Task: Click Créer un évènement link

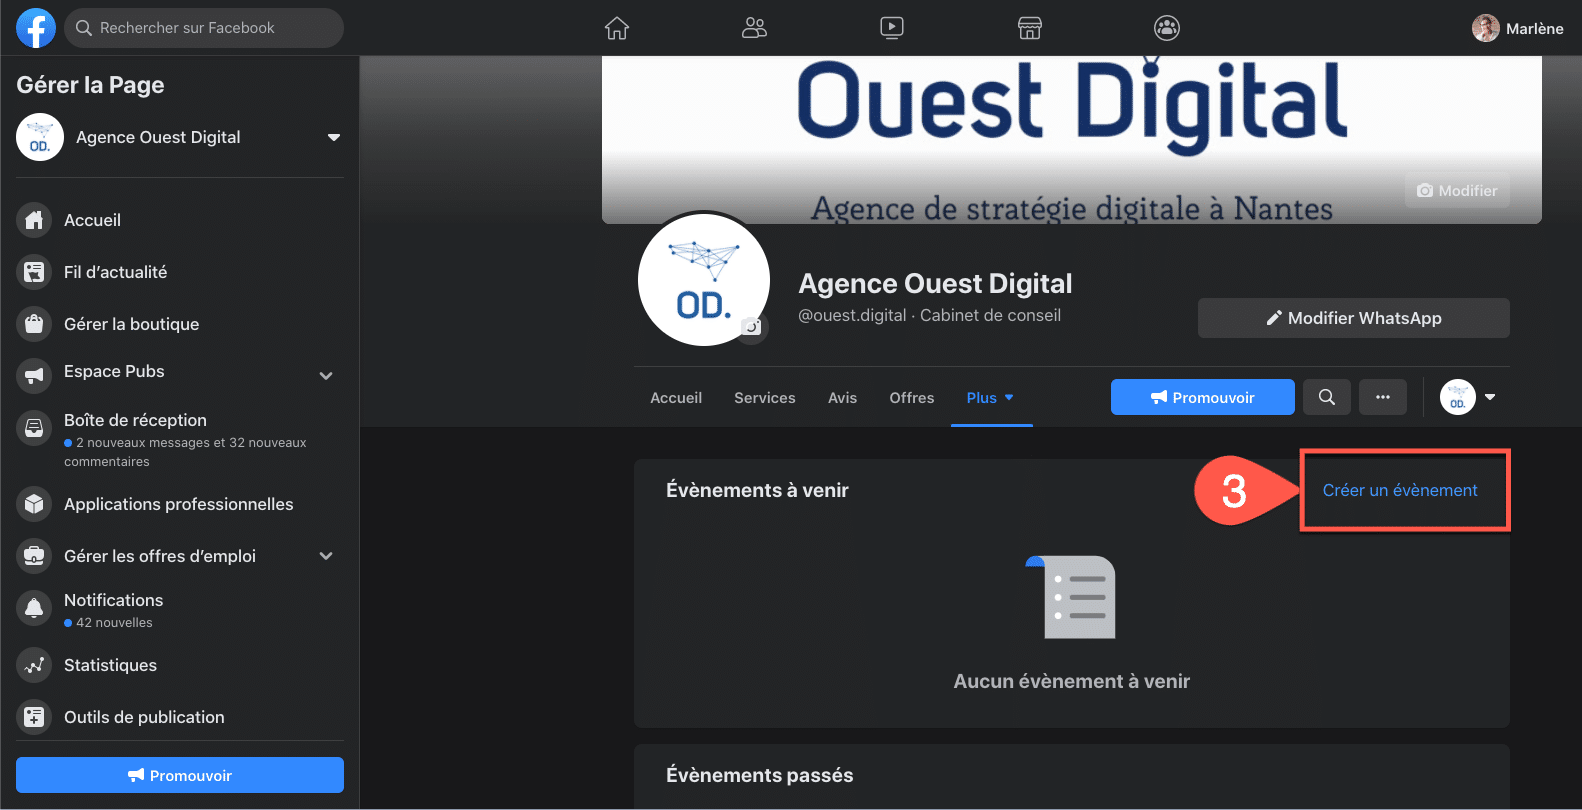Action: (1399, 490)
